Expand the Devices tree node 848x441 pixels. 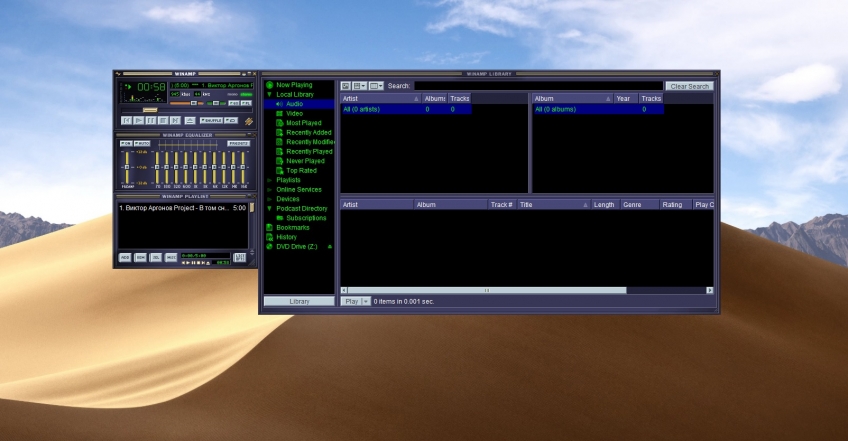[269, 199]
